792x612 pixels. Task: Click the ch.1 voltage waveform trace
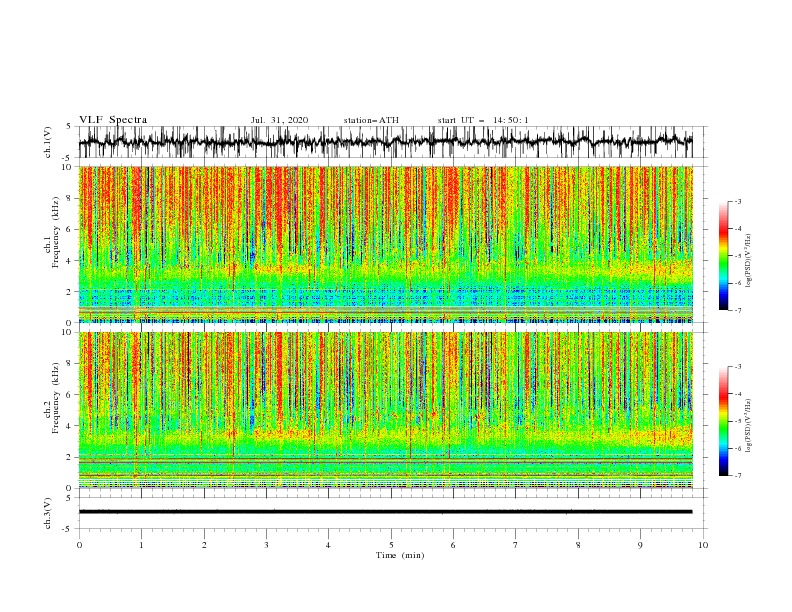click(x=385, y=142)
